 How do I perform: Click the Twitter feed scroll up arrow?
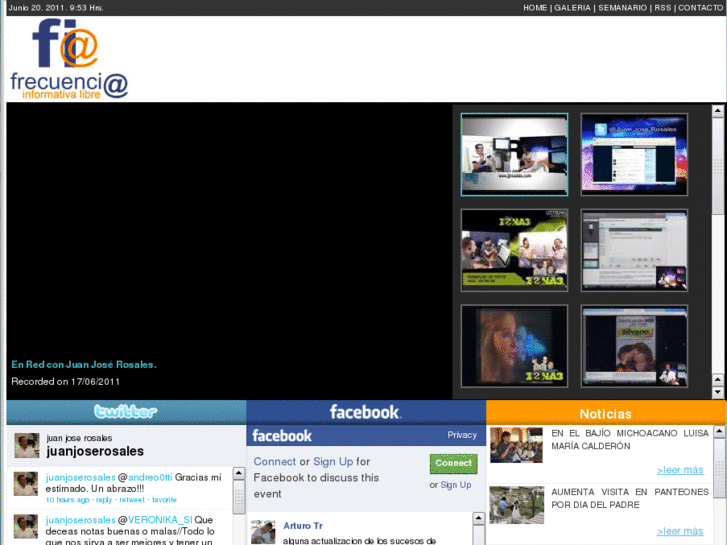coord(239,473)
